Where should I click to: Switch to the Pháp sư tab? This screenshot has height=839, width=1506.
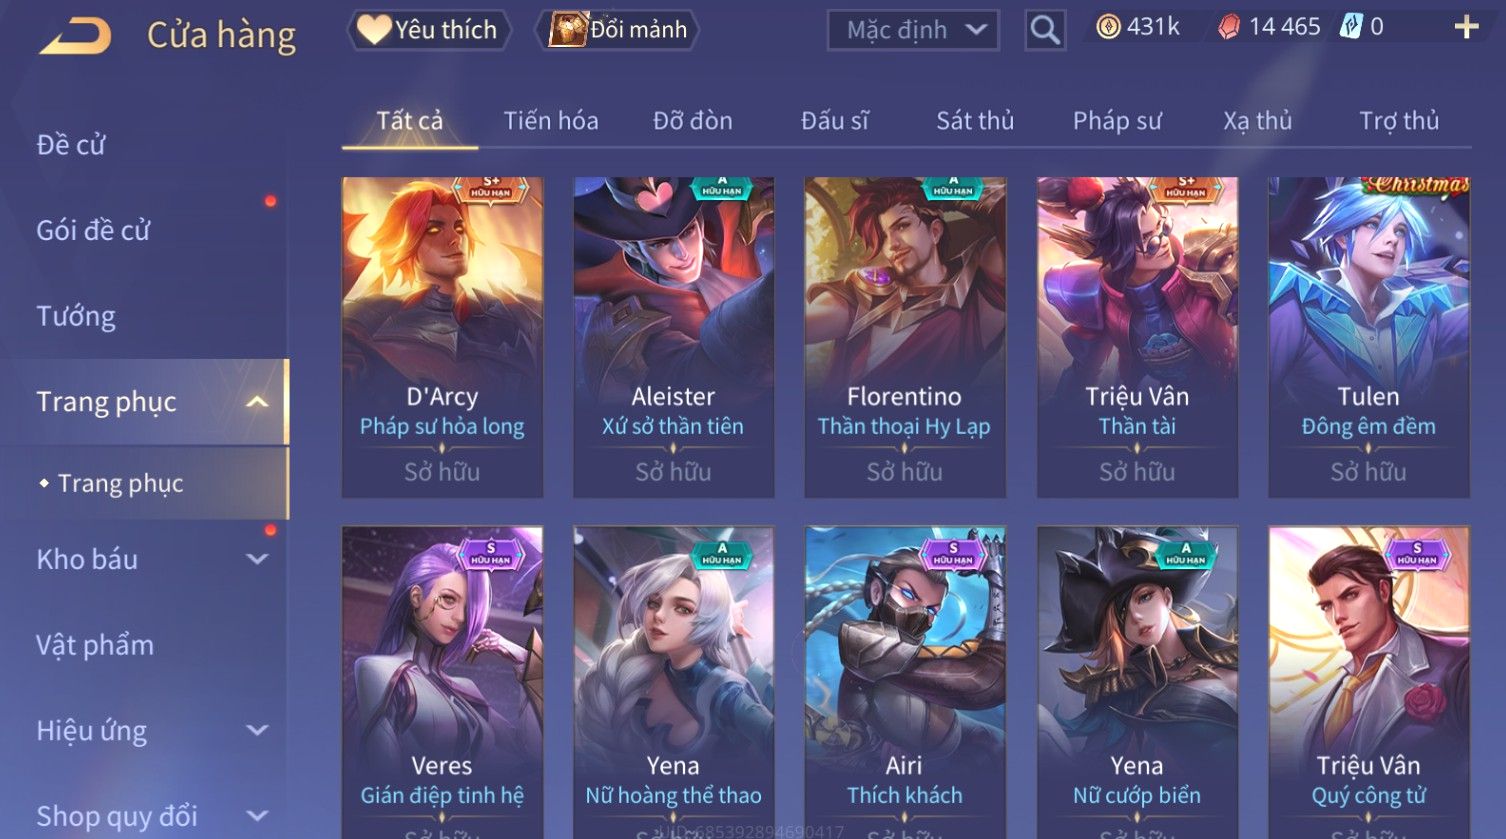pos(1117,121)
